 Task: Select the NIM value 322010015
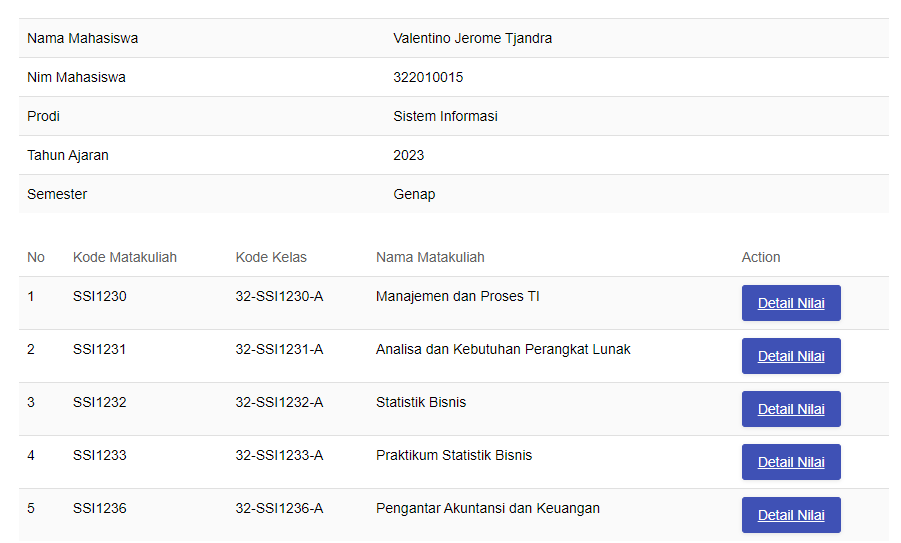click(428, 77)
